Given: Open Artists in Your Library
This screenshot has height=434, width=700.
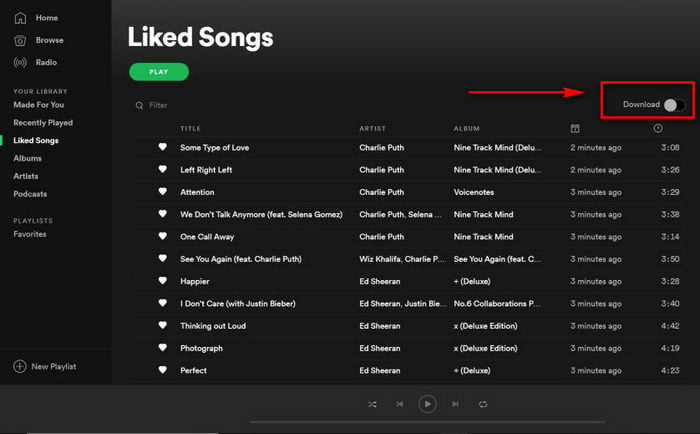Looking at the screenshot, I should (x=26, y=176).
